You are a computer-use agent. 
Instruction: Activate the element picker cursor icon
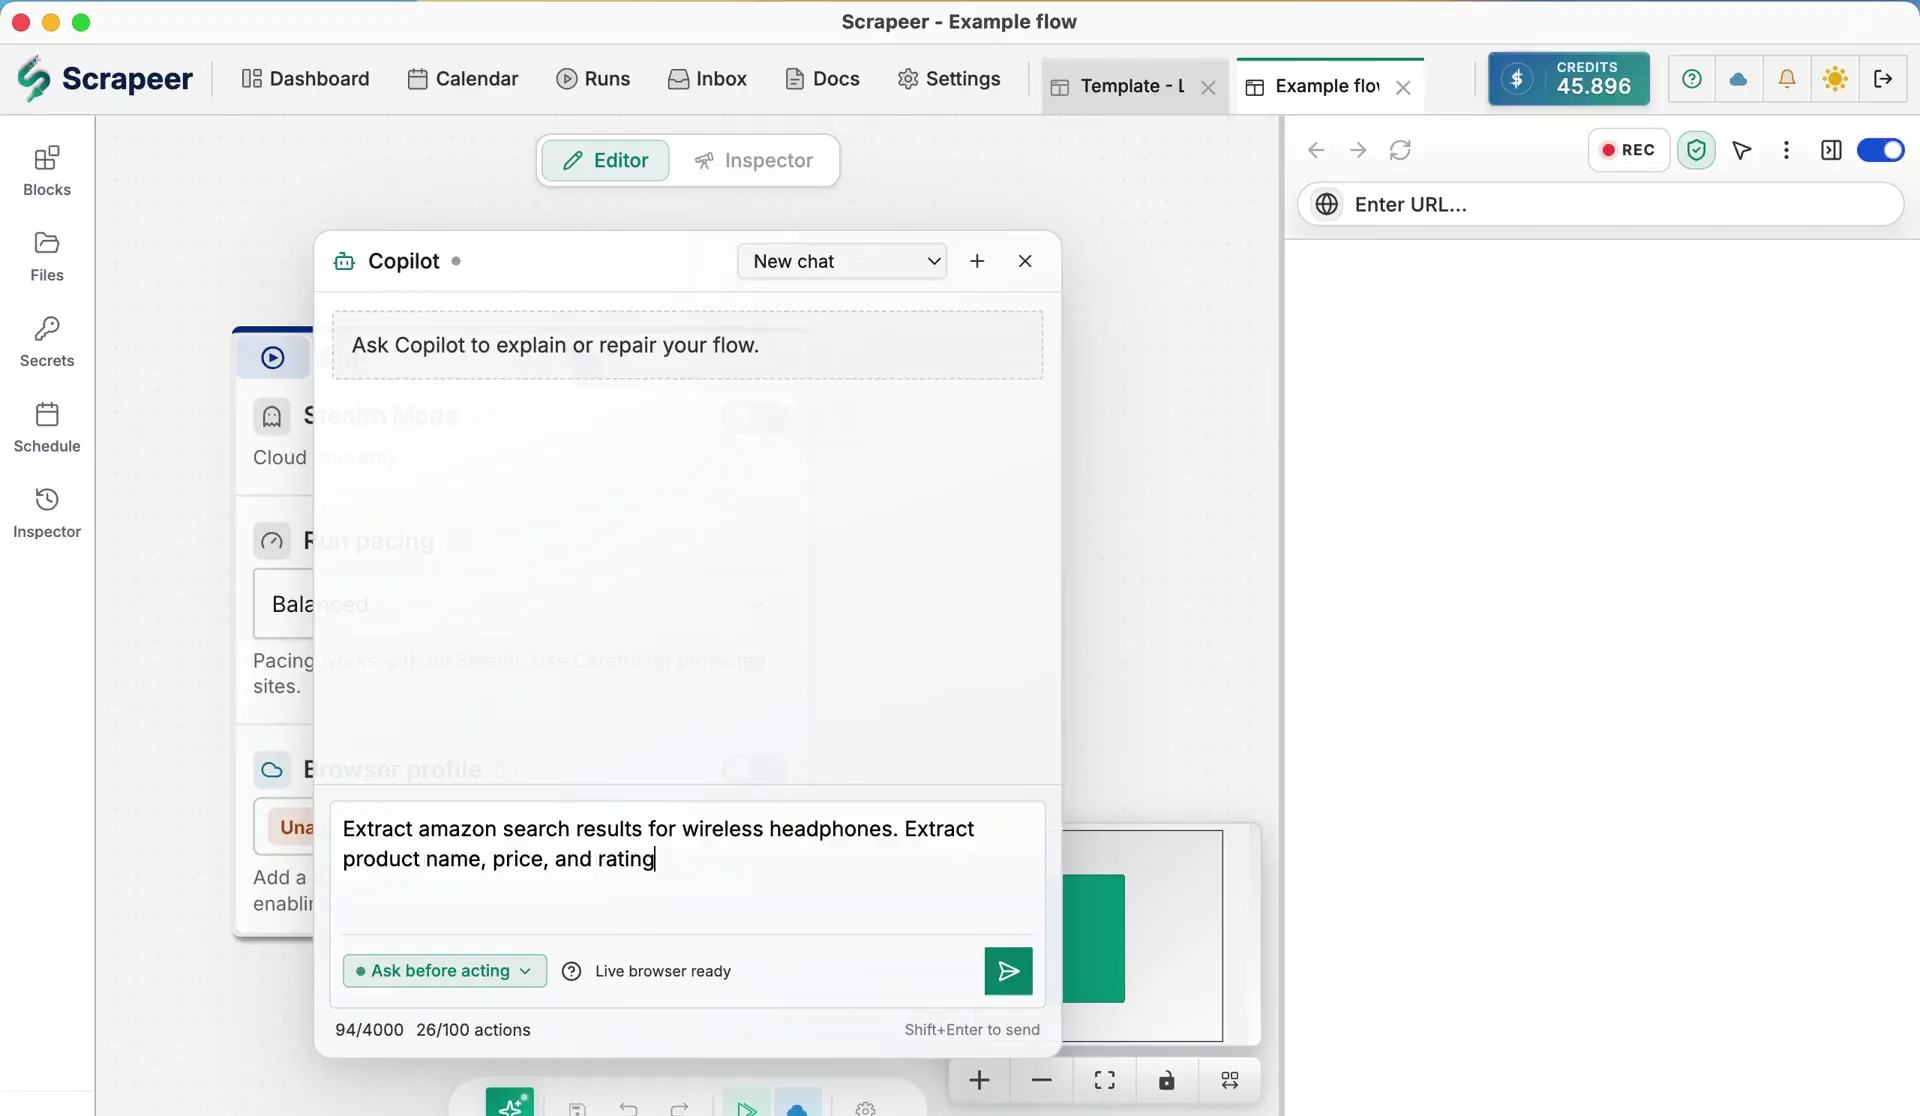pos(1742,150)
